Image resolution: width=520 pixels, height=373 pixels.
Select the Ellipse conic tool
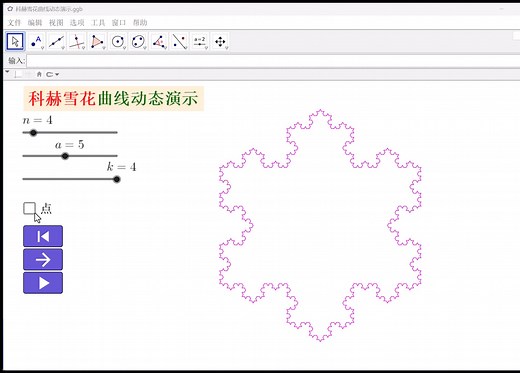pyautogui.click(x=138, y=42)
